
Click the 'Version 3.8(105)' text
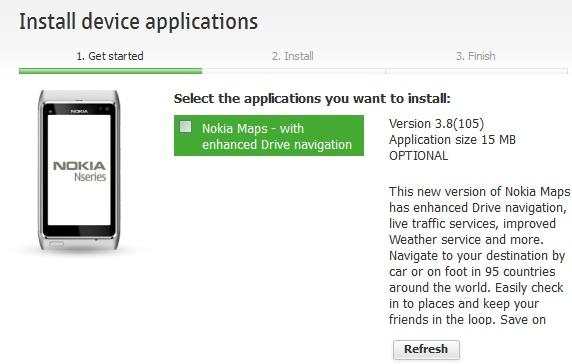pyautogui.click(x=436, y=124)
